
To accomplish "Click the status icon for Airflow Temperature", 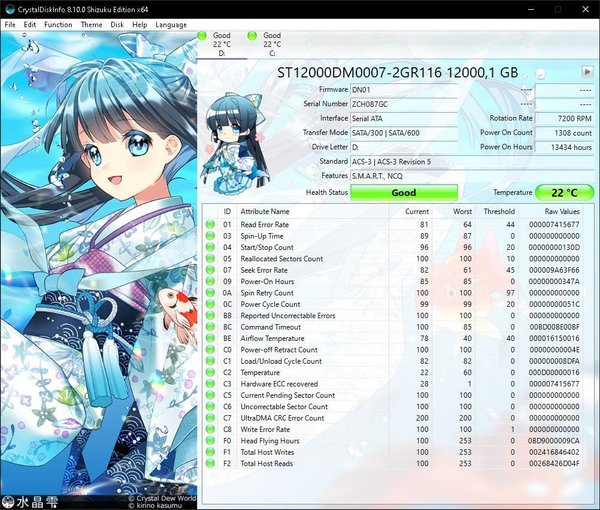I will tap(210, 338).
